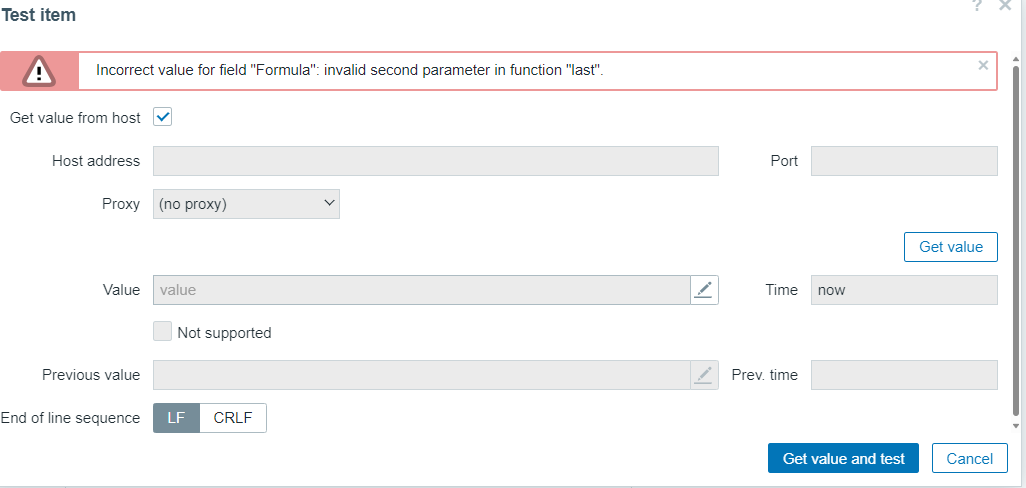Click into the Value text field

coord(421,290)
